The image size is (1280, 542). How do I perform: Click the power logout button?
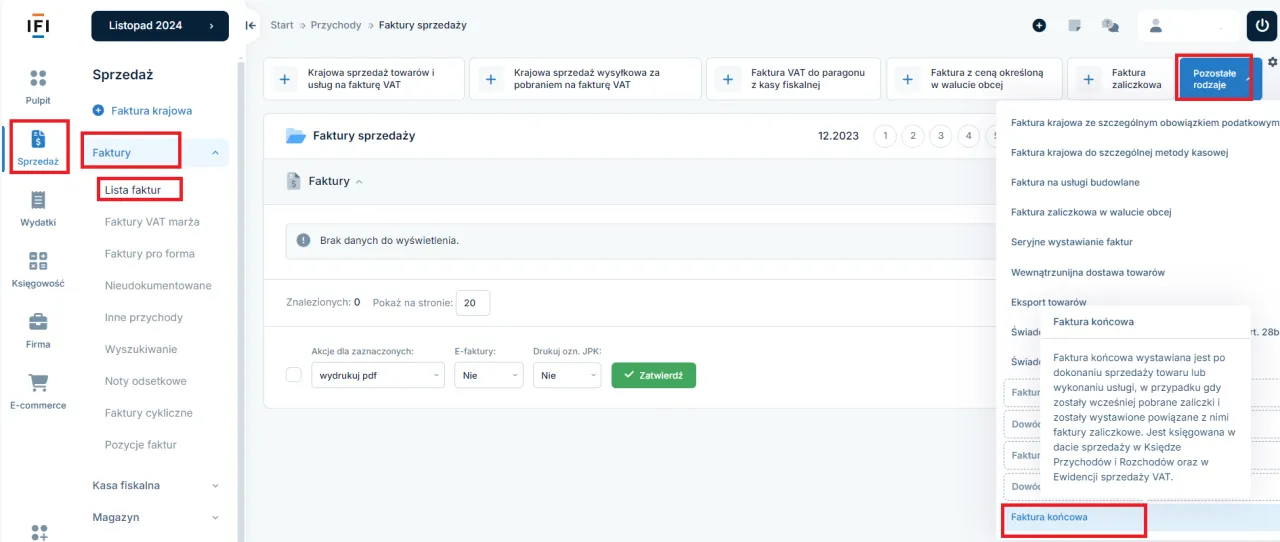pos(1261,26)
